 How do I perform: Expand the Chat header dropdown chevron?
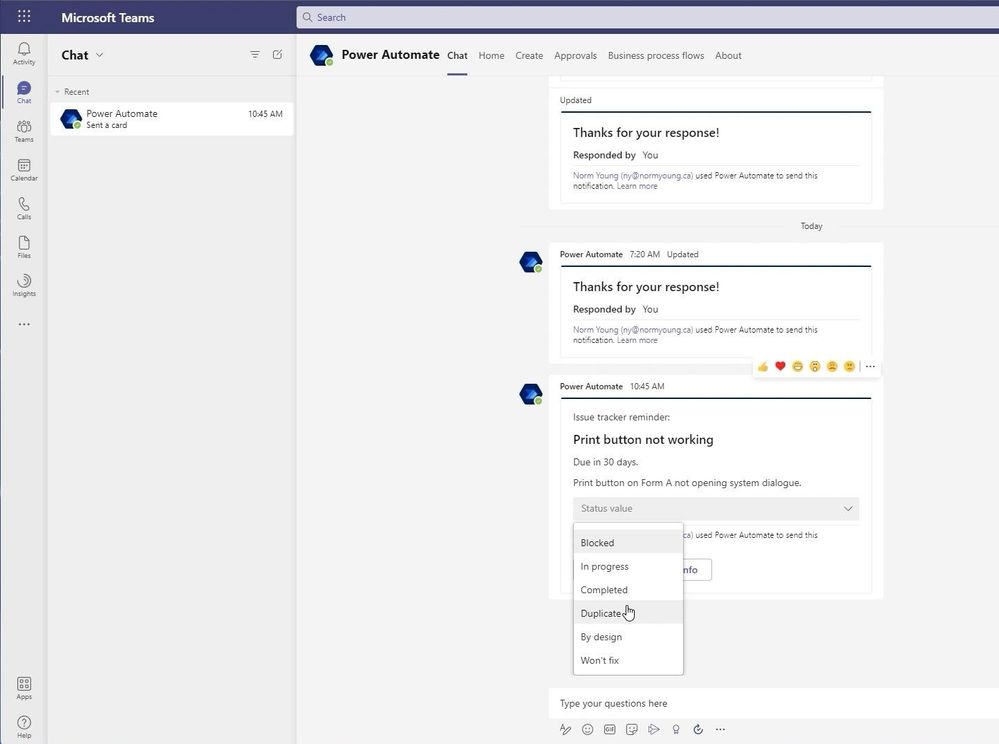[99, 55]
